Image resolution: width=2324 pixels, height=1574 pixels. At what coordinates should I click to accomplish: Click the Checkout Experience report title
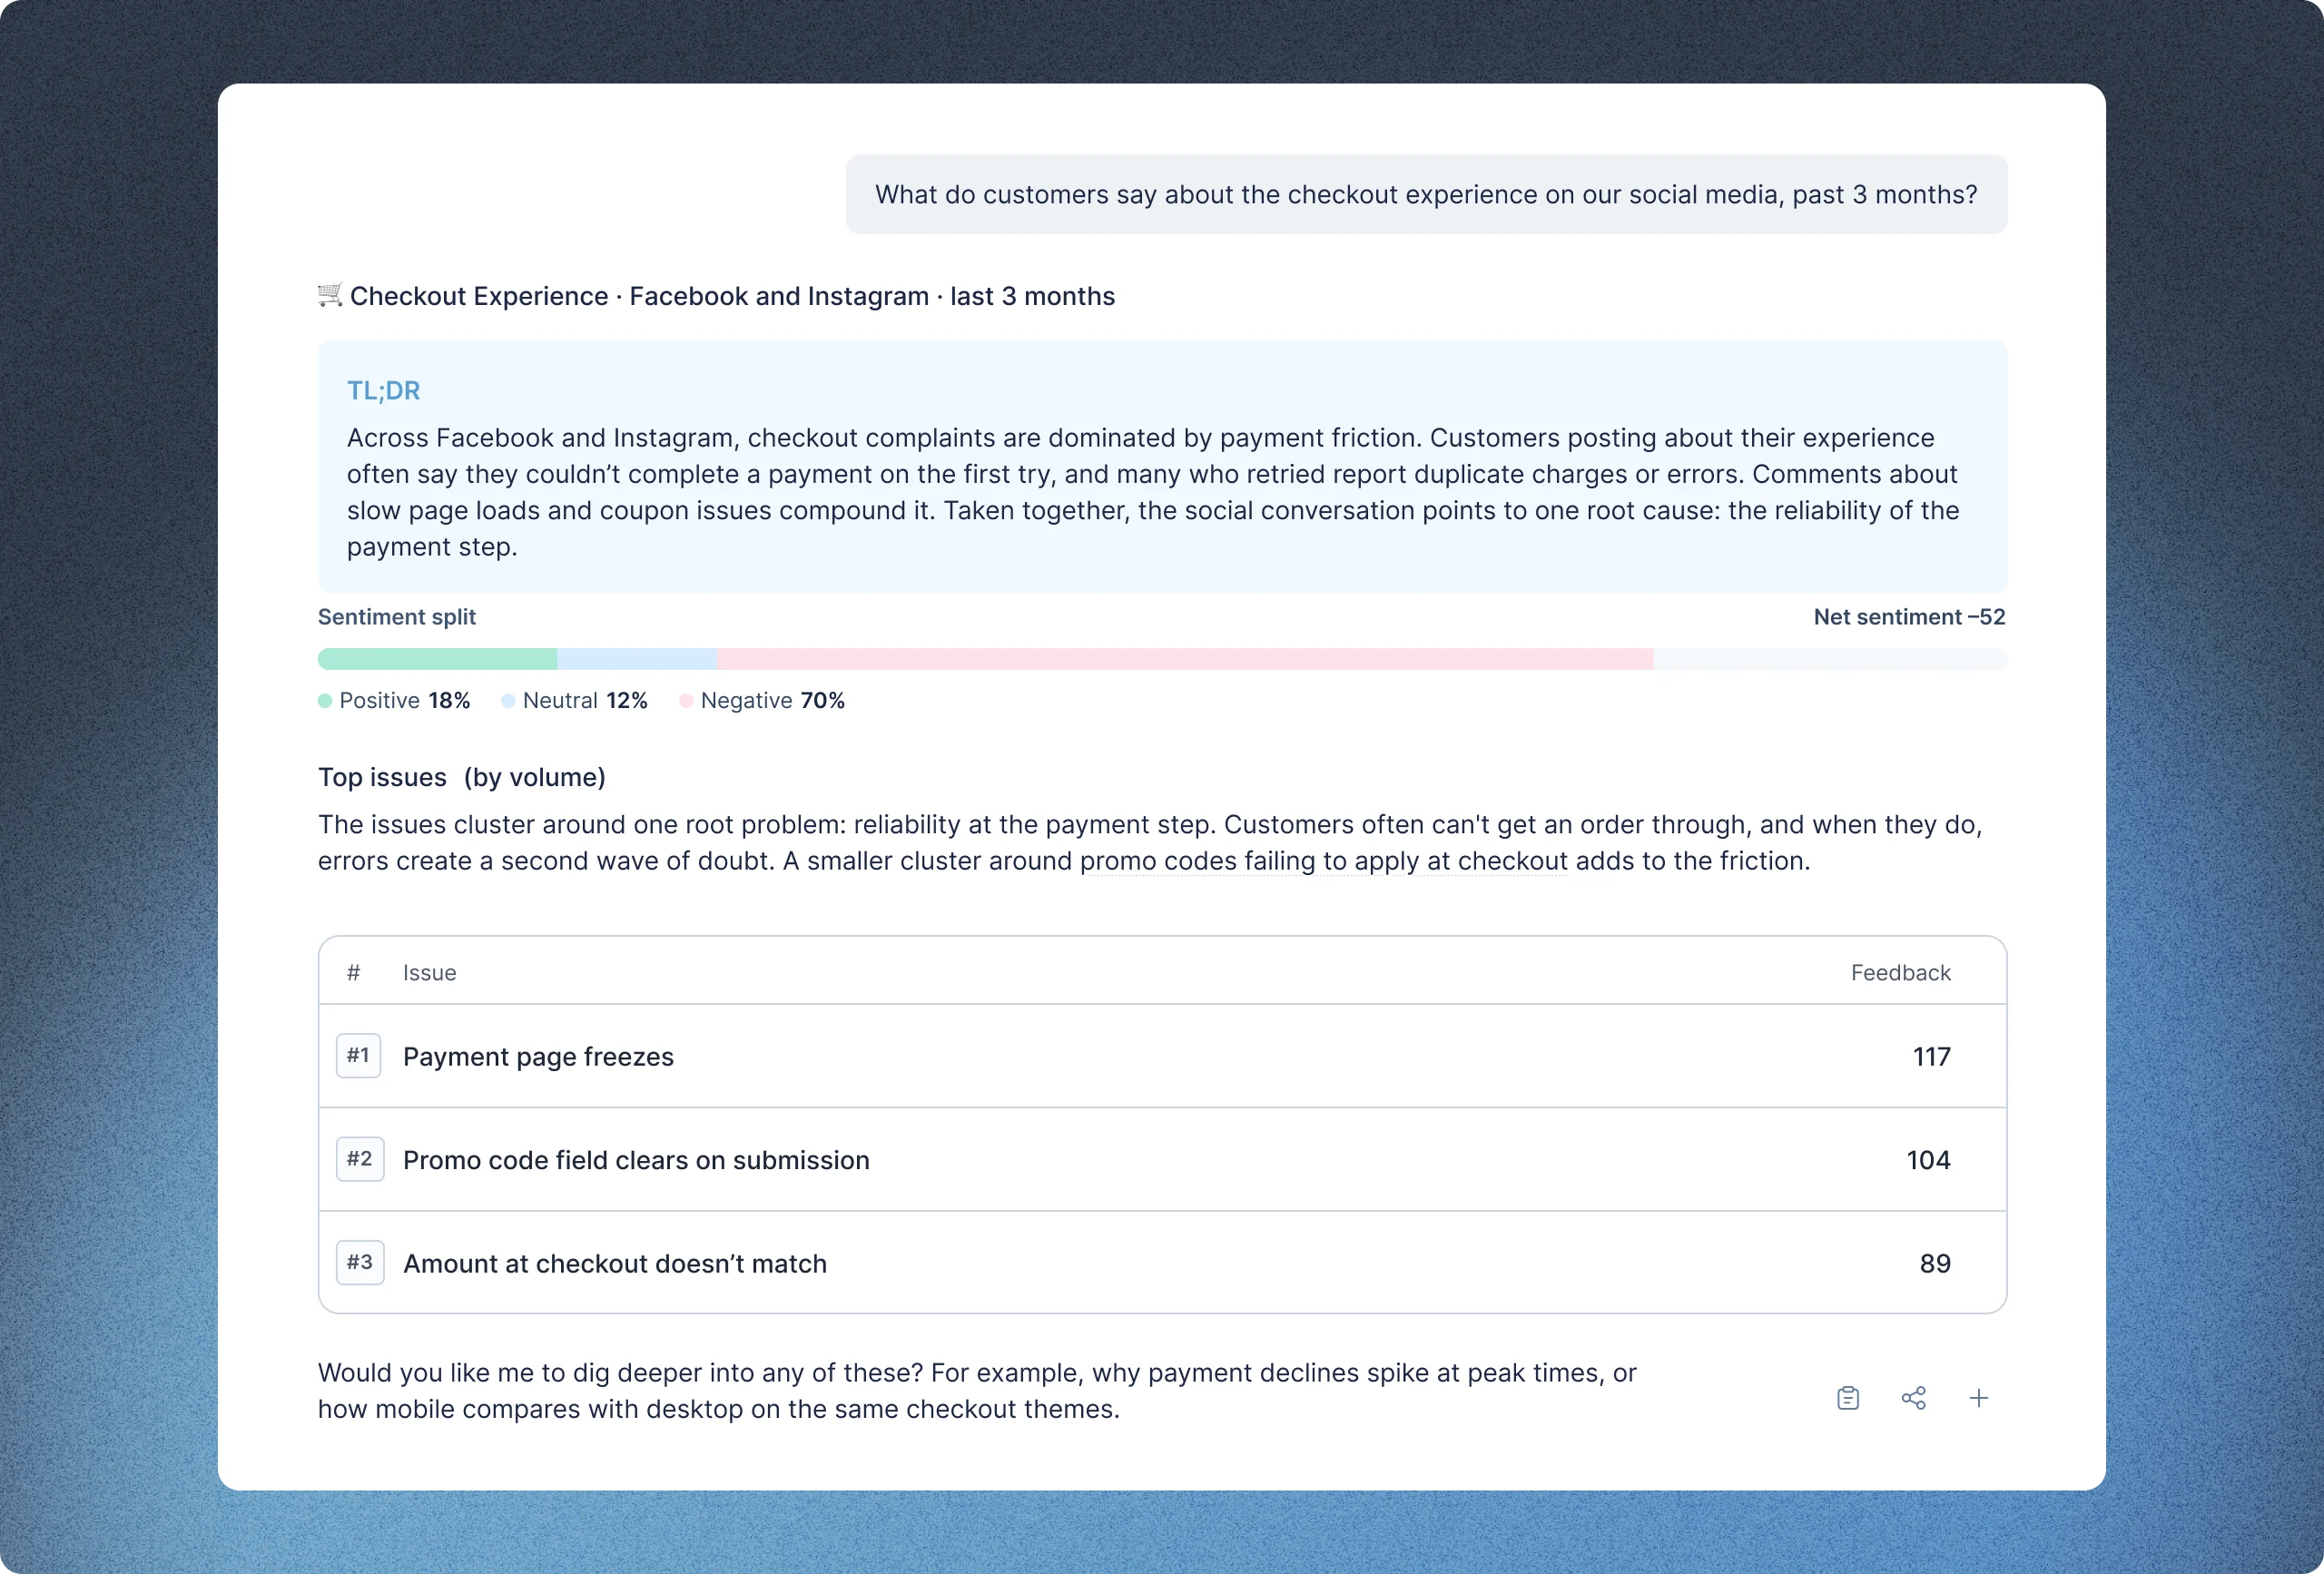coord(732,296)
